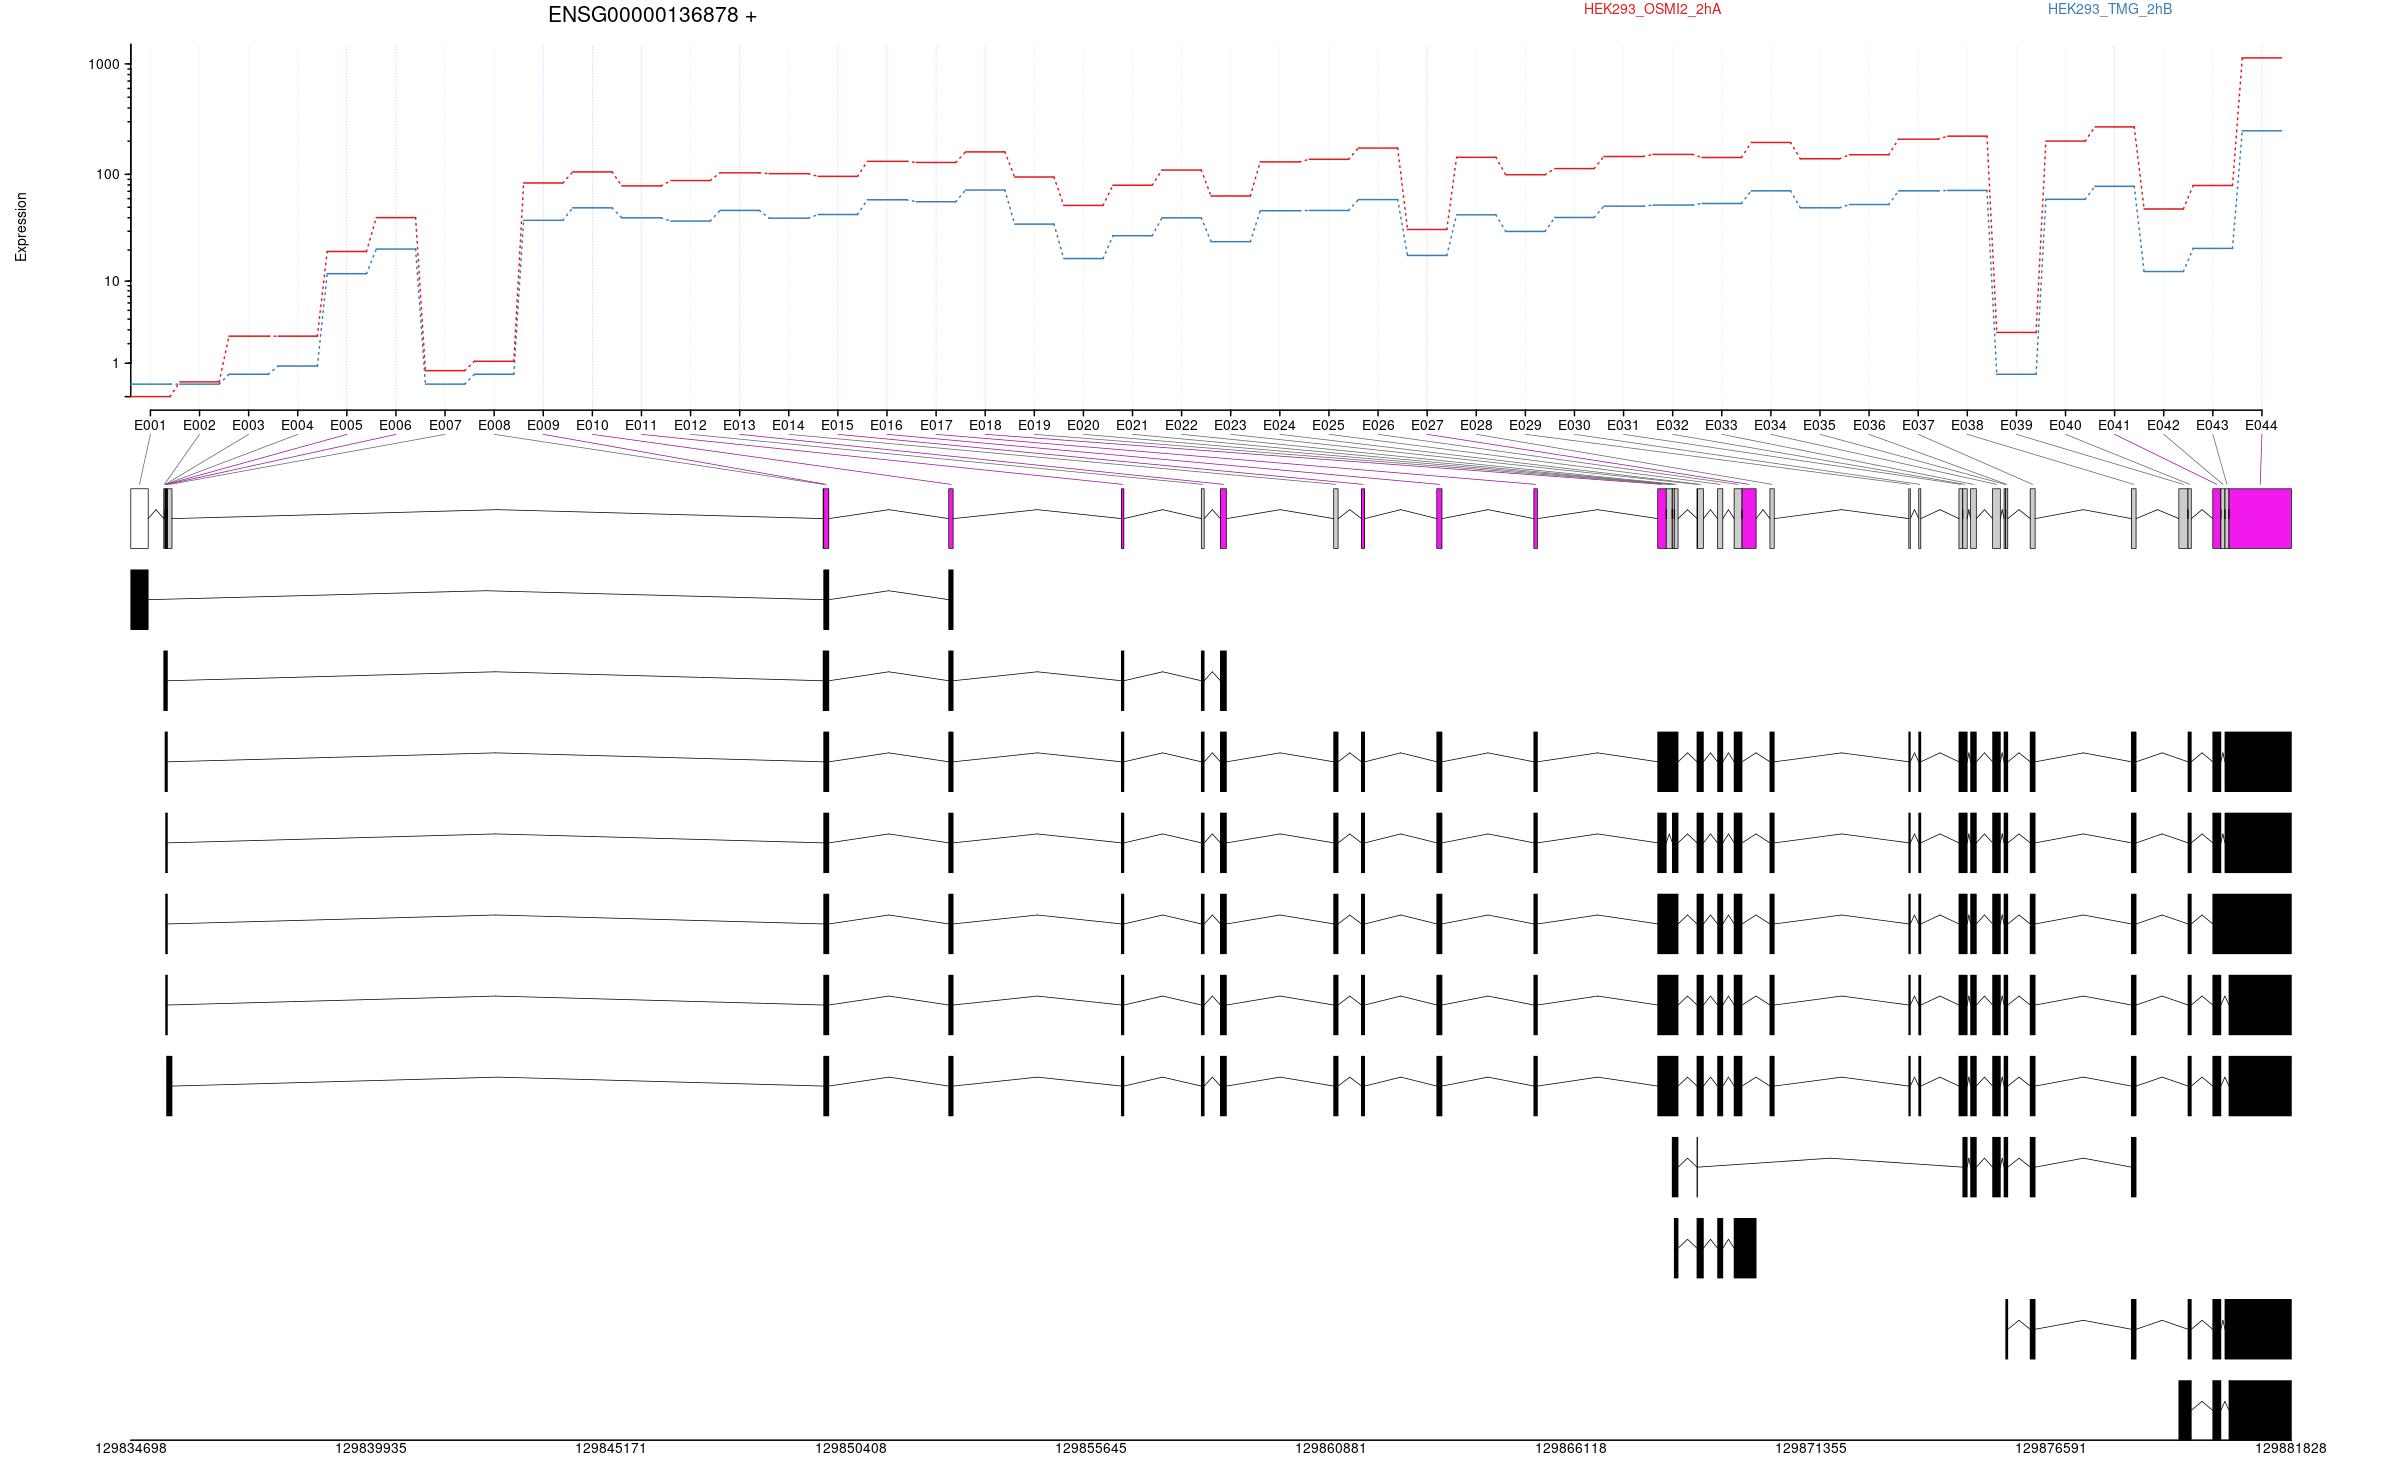Click exon label E030
Image resolution: width=2400 pixels, height=1470 pixels.
[1574, 425]
